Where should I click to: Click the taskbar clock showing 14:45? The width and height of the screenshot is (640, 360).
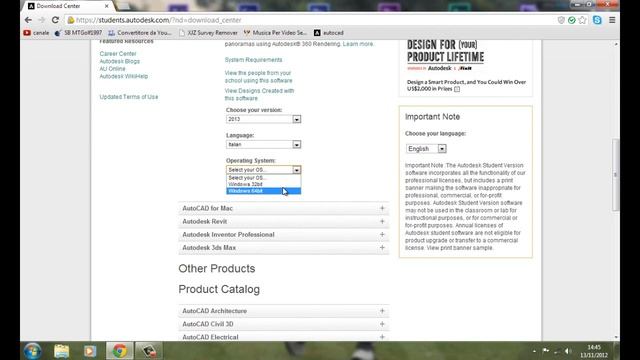tap(594, 351)
